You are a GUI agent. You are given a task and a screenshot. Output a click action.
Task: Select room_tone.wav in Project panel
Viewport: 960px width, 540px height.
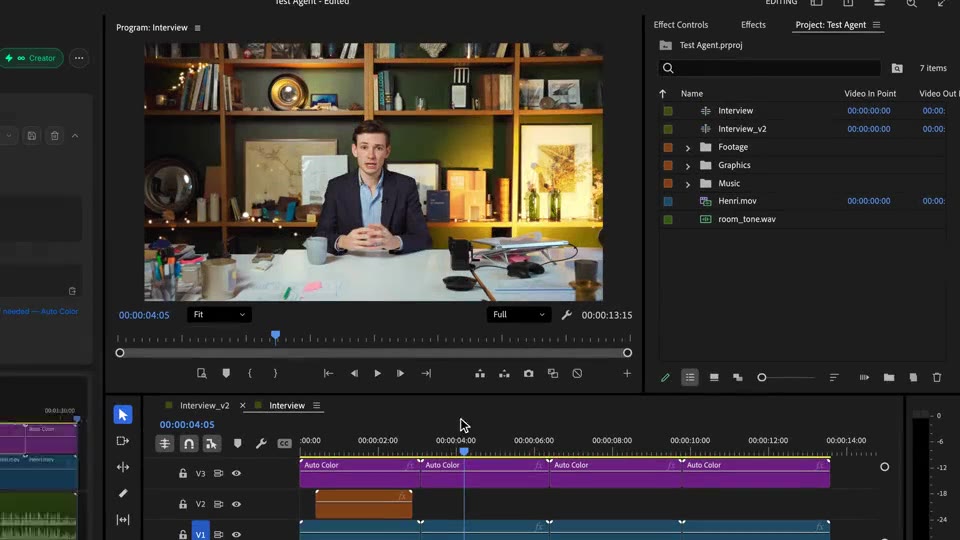(747, 219)
